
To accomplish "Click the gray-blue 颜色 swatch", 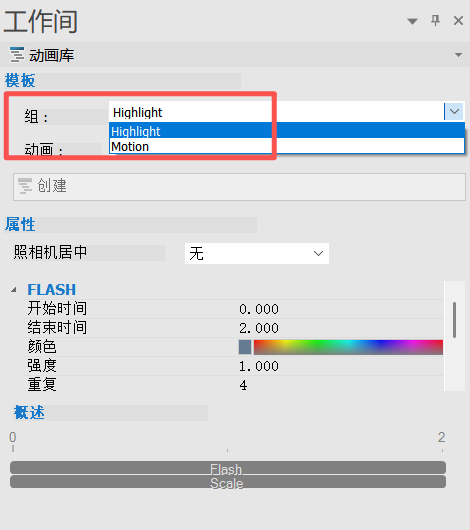I will point(245,347).
